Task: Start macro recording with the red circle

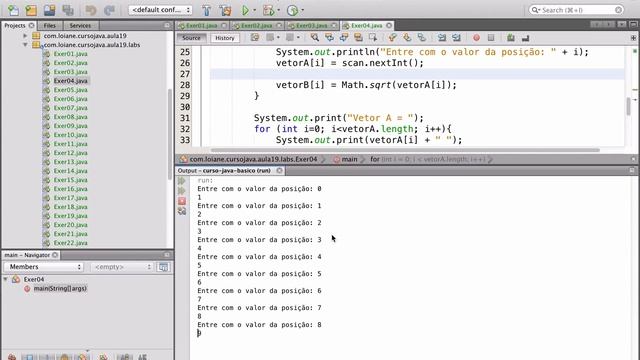Action: tap(476, 38)
